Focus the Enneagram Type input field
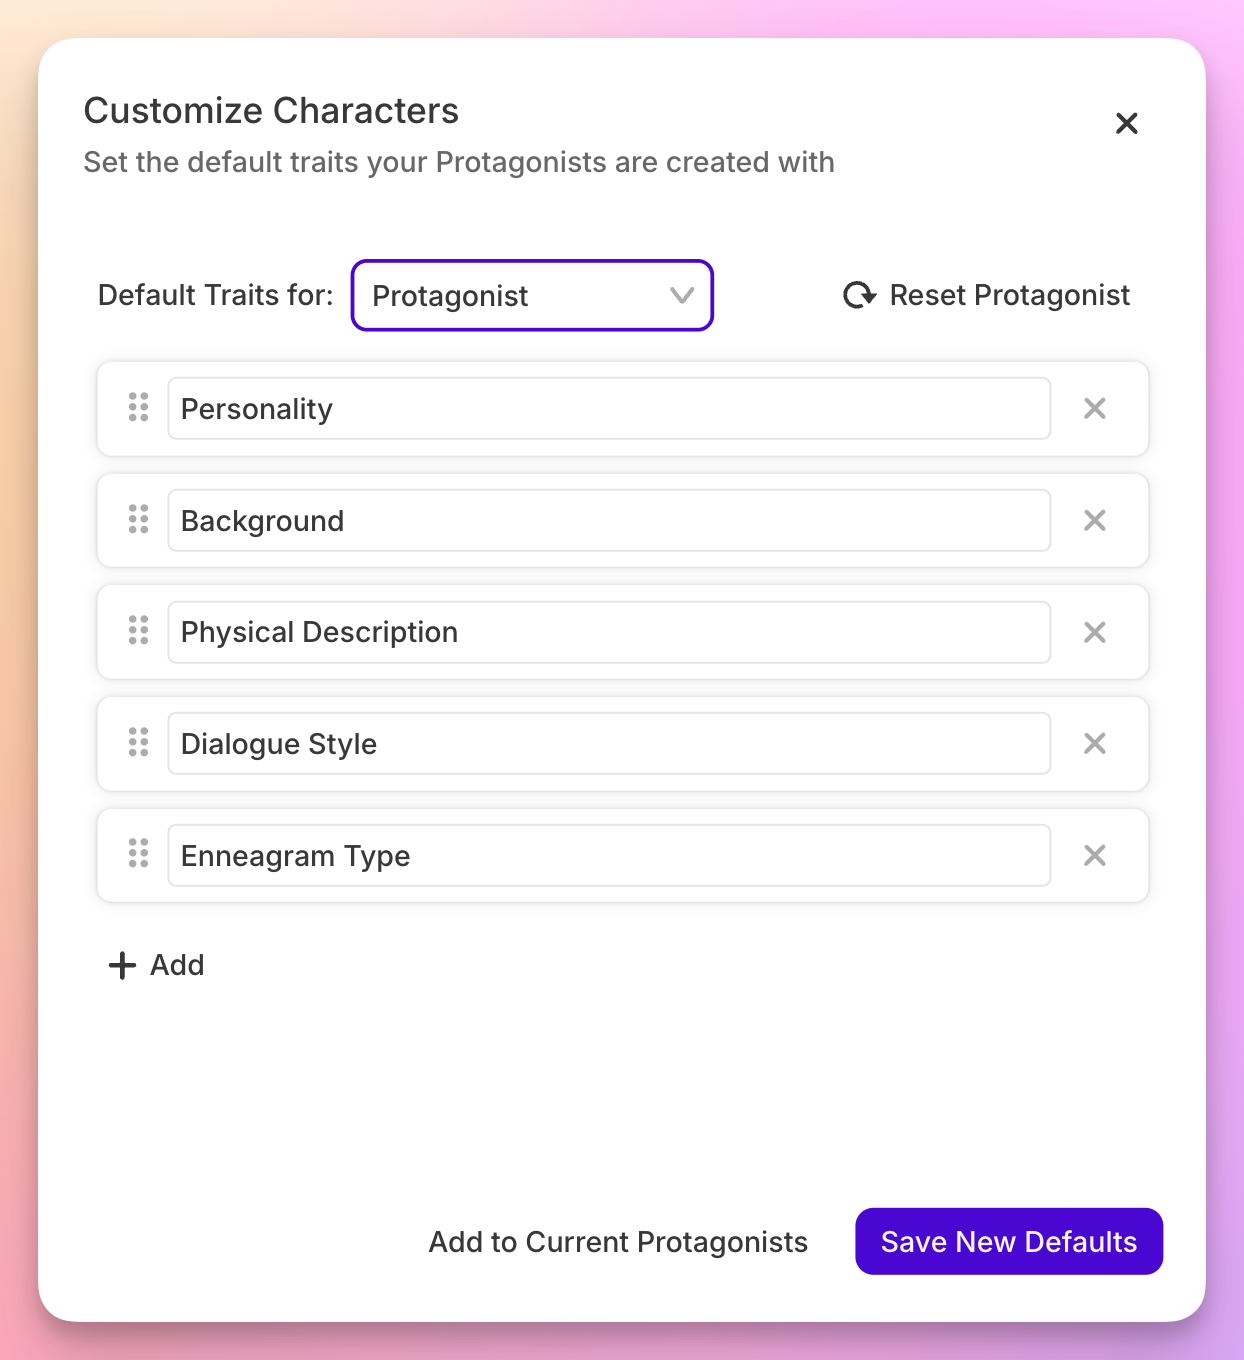The height and width of the screenshot is (1360, 1244). (x=608, y=855)
